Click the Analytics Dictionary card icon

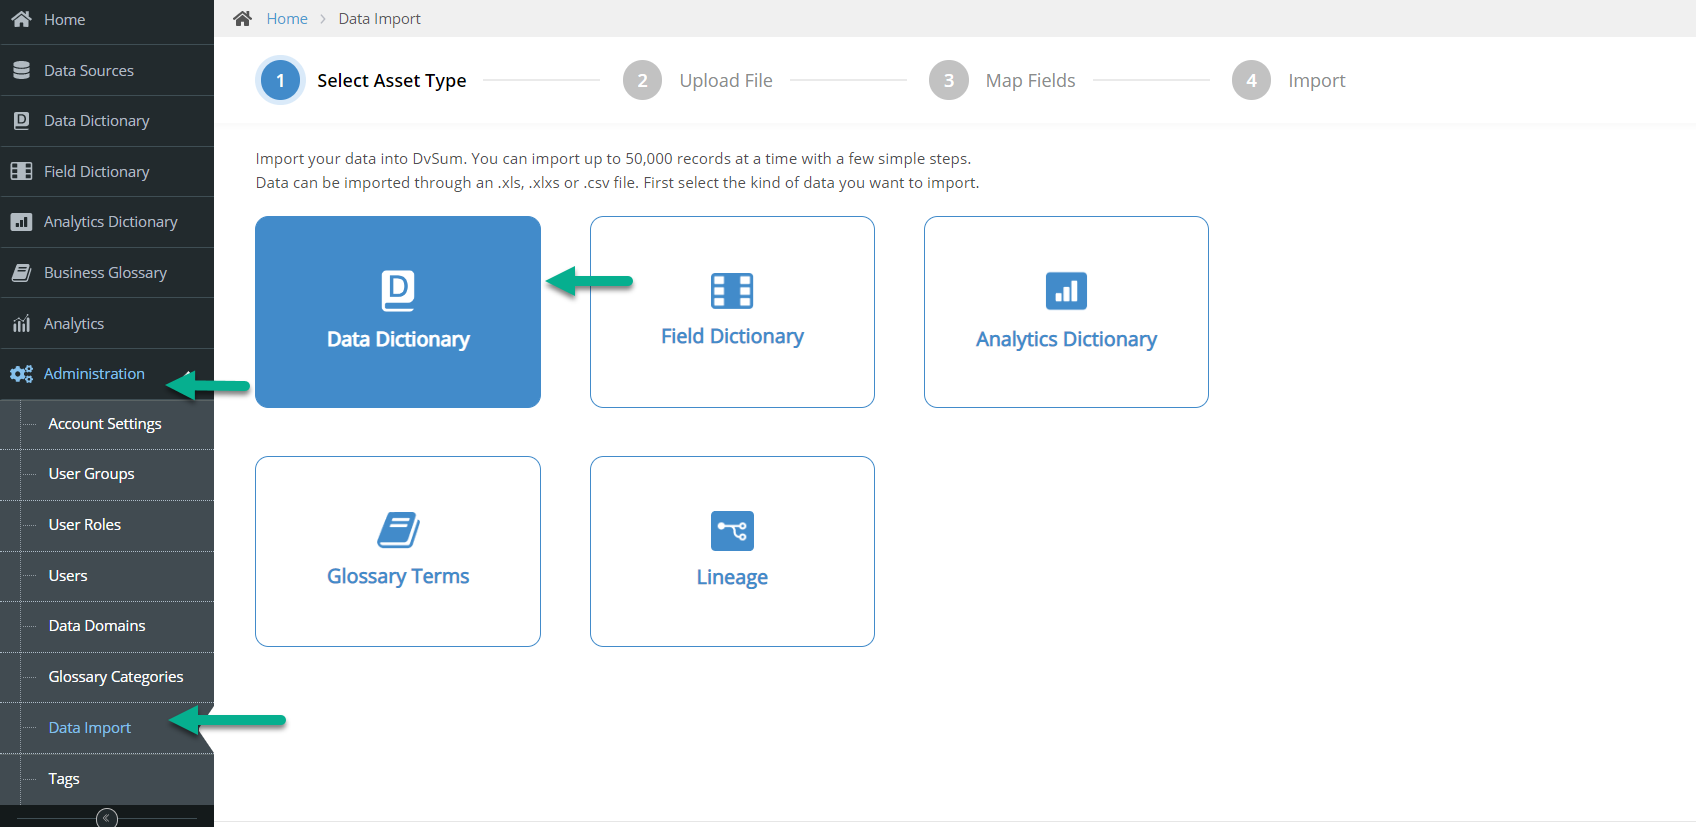coord(1066,291)
